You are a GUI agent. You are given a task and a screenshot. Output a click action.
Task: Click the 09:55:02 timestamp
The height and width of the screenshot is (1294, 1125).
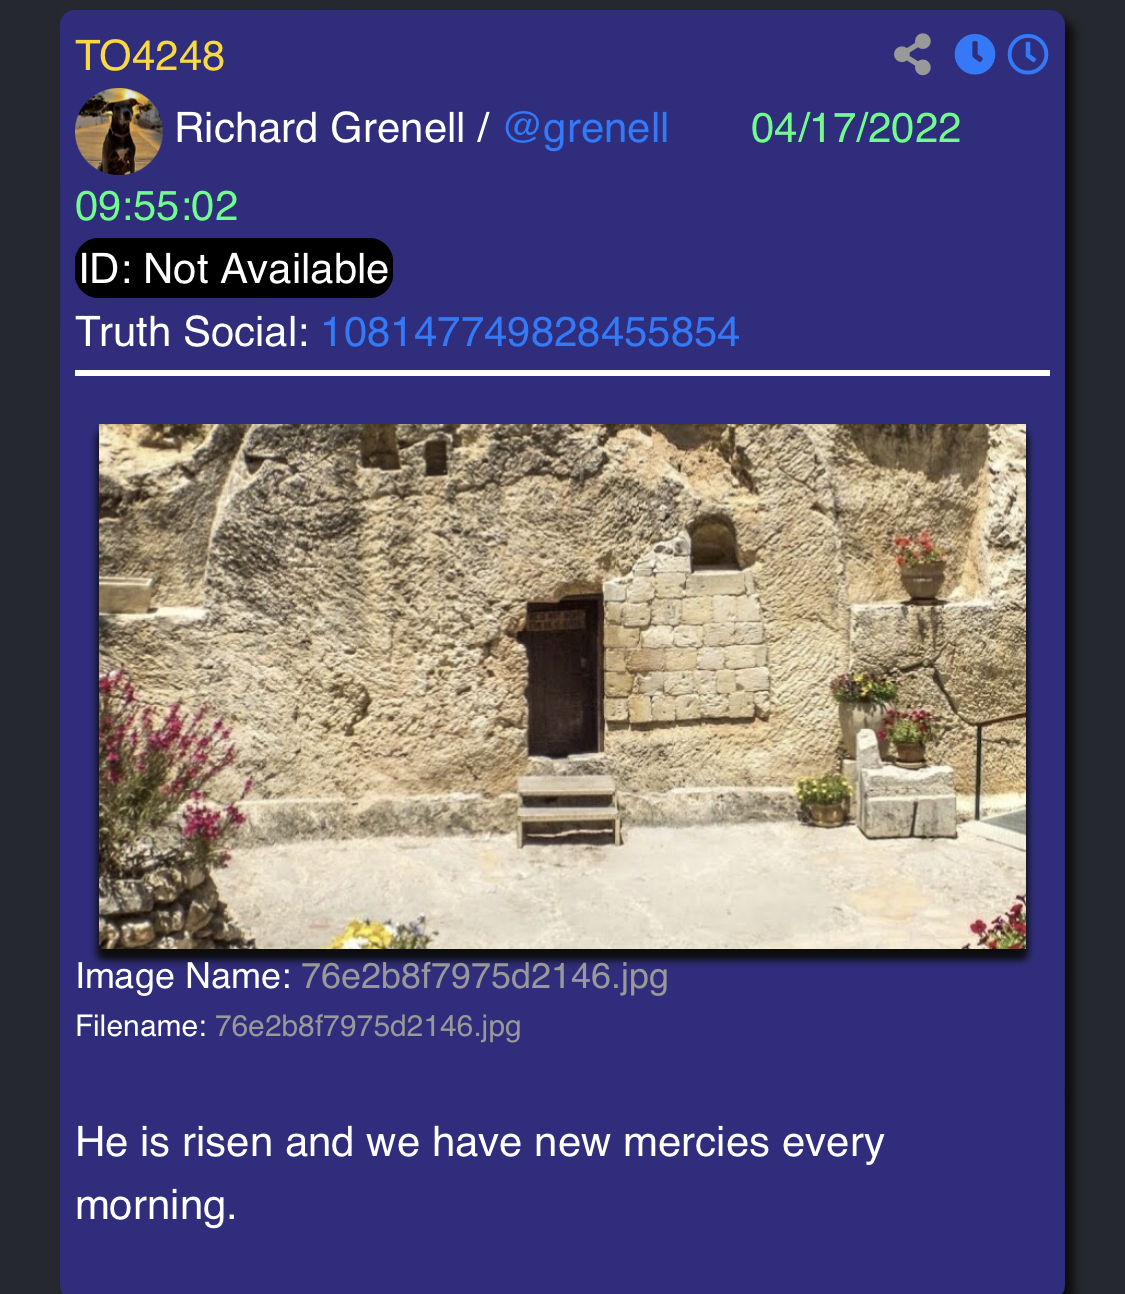[x=157, y=206]
